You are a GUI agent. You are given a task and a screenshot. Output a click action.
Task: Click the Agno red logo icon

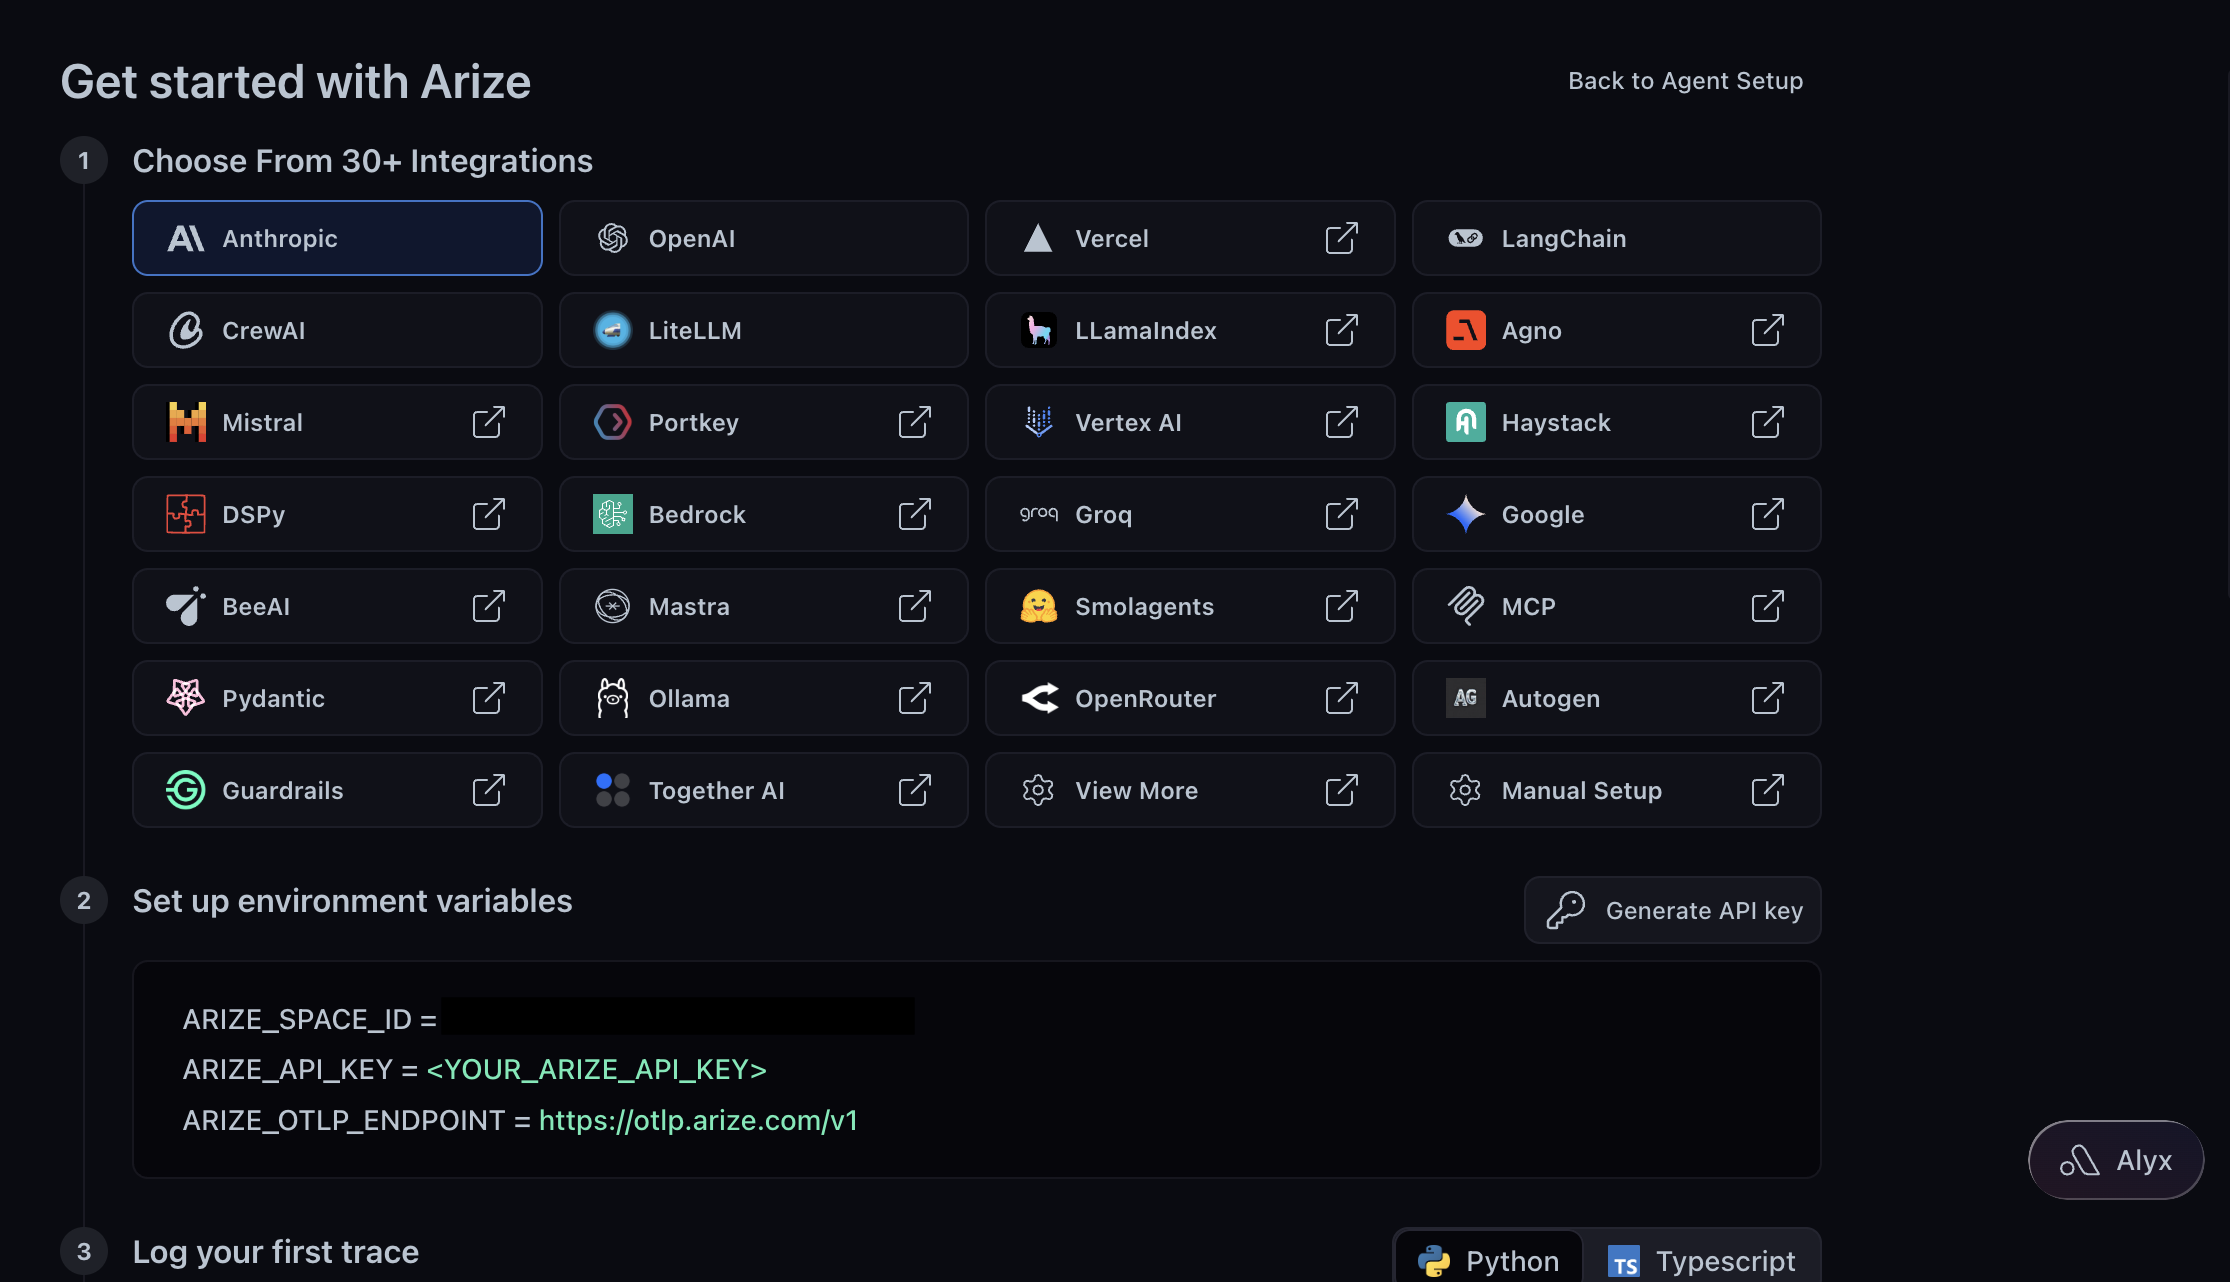click(1465, 330)
